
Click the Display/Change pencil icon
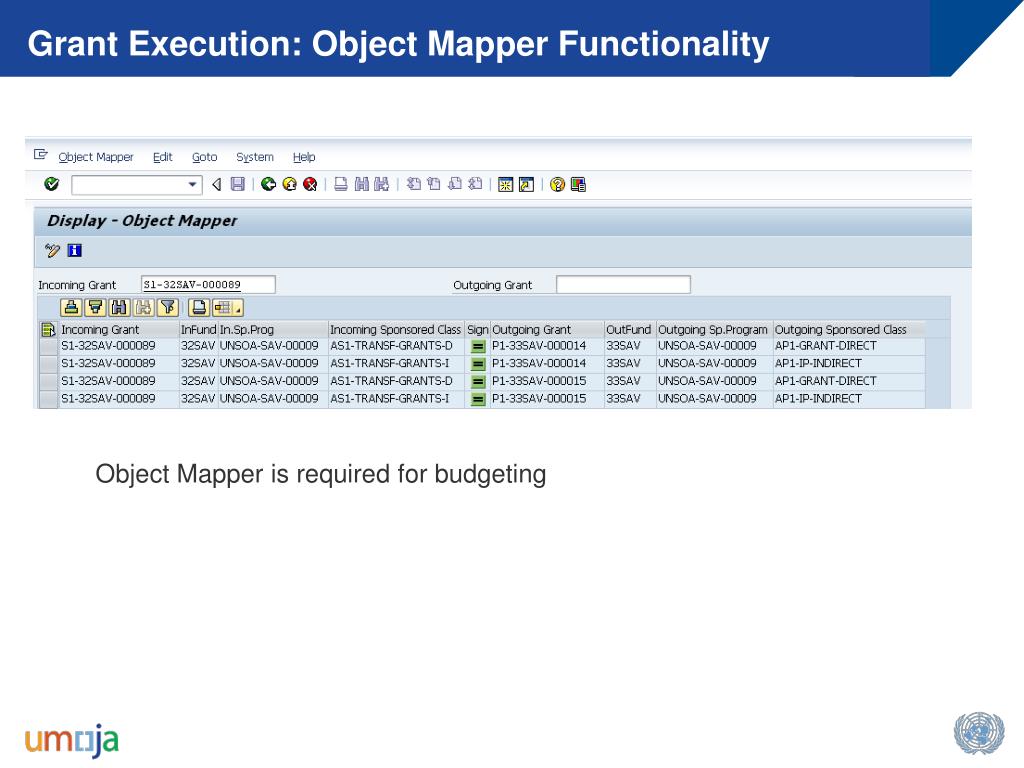pyautogui.click(x=53, y=250)
